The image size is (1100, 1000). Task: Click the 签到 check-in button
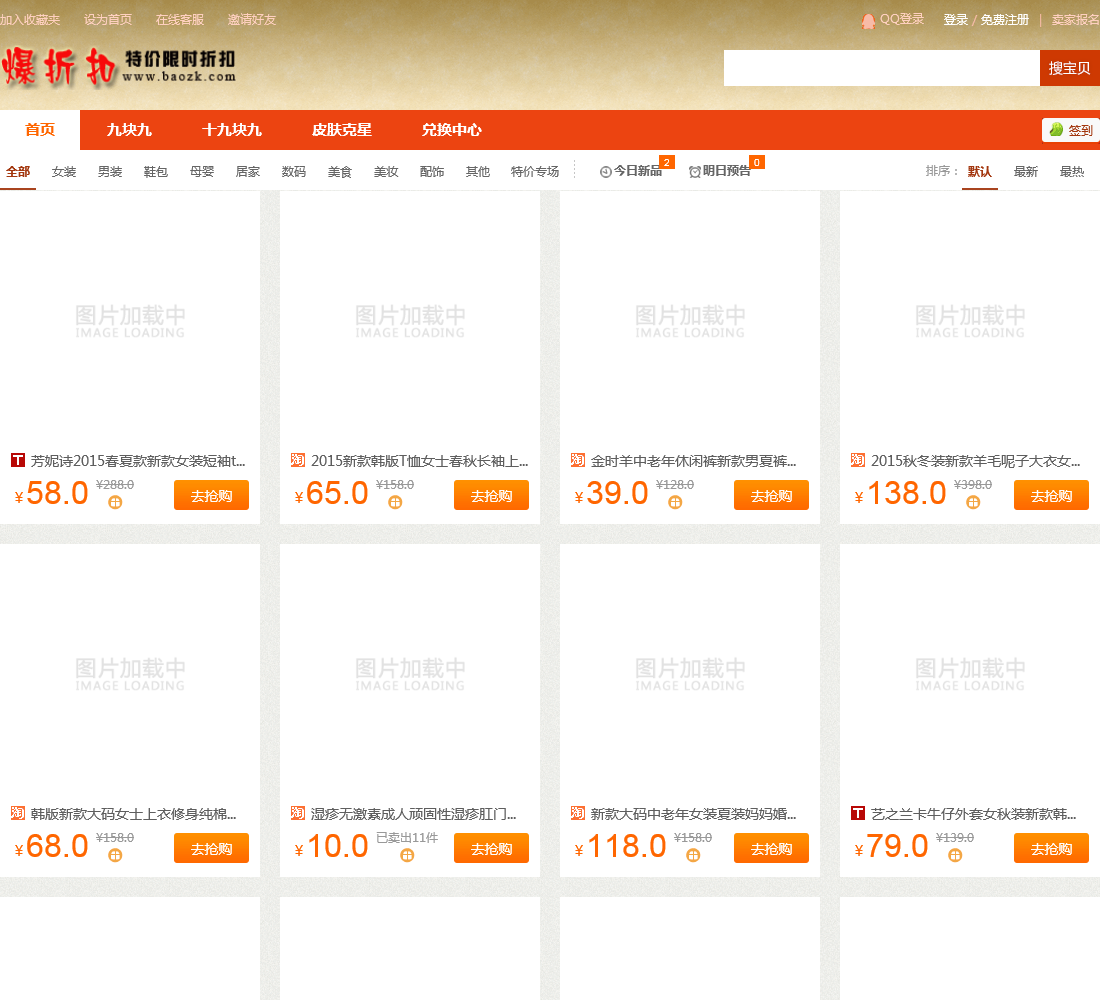[1071, 130]
